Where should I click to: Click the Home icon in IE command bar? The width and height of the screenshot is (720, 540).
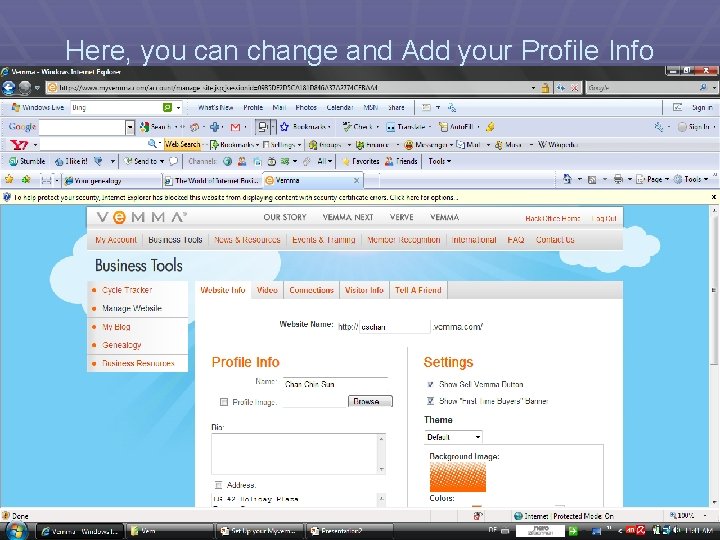pyautogui.click(x=567, y=179)
